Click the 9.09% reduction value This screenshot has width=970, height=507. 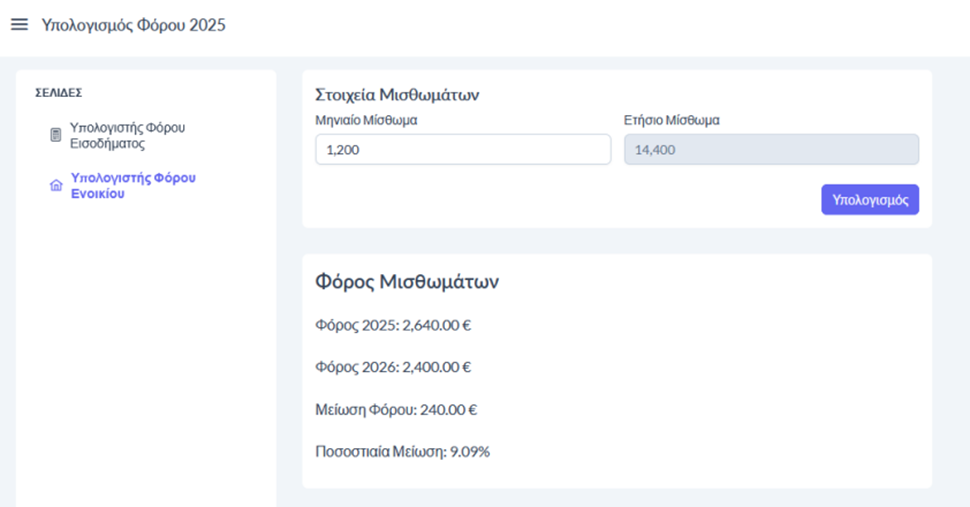pyautogui.click(x=470, y=451)
